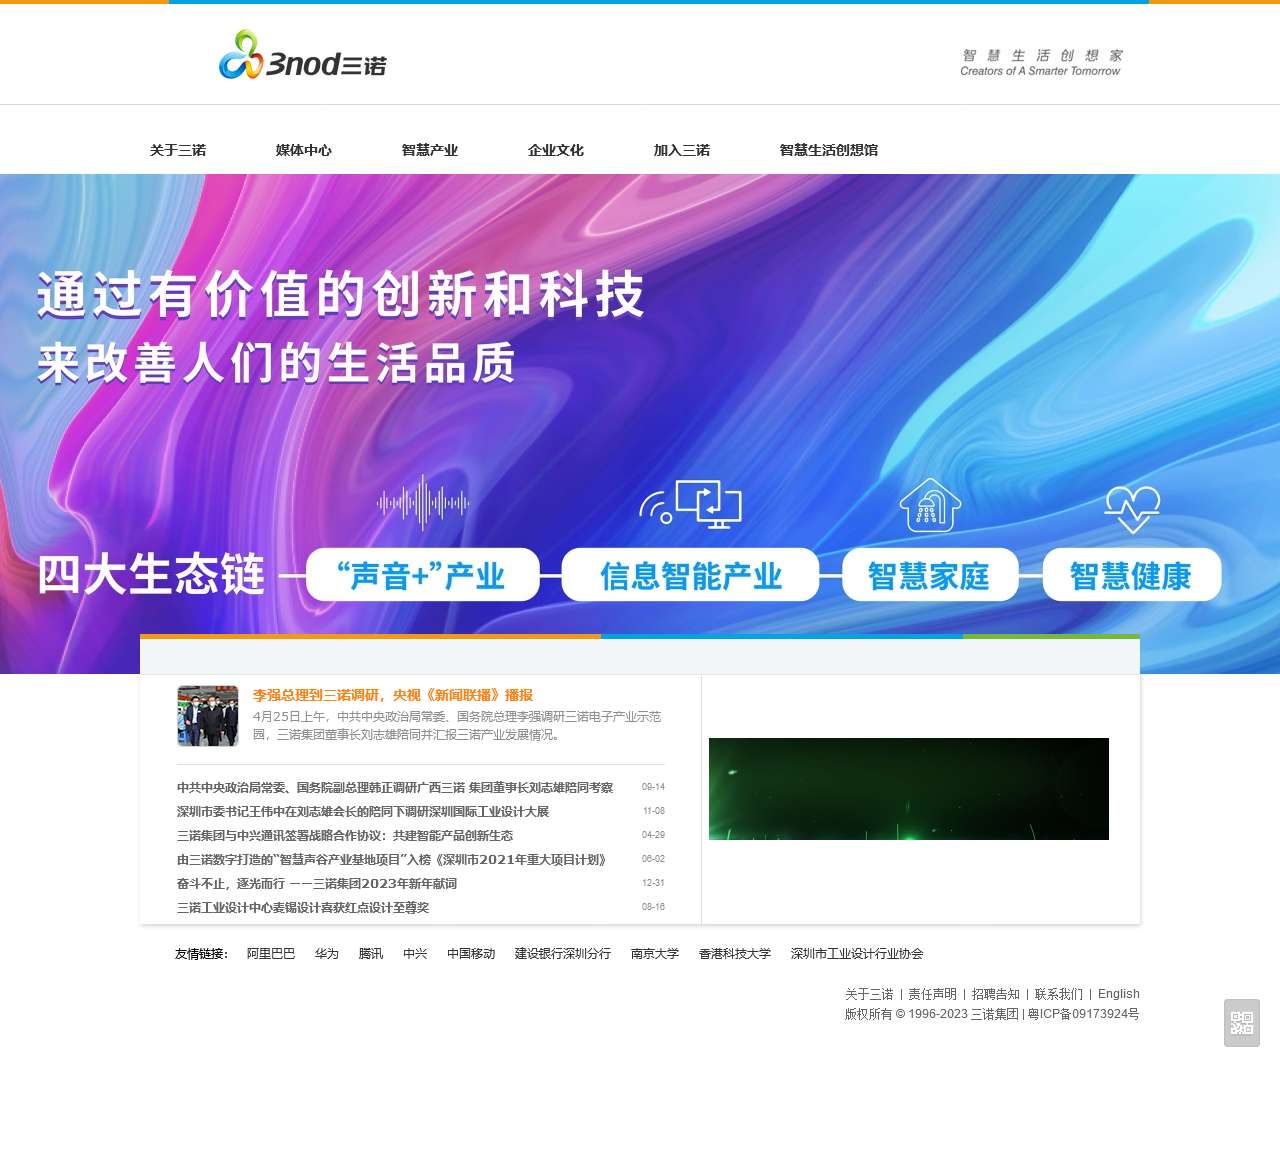Image resolution: width=1280 pixels, height=1167 pixels.
Task: Play the dark green video panel
Action: pyautogui.click(x=908, y=789)
